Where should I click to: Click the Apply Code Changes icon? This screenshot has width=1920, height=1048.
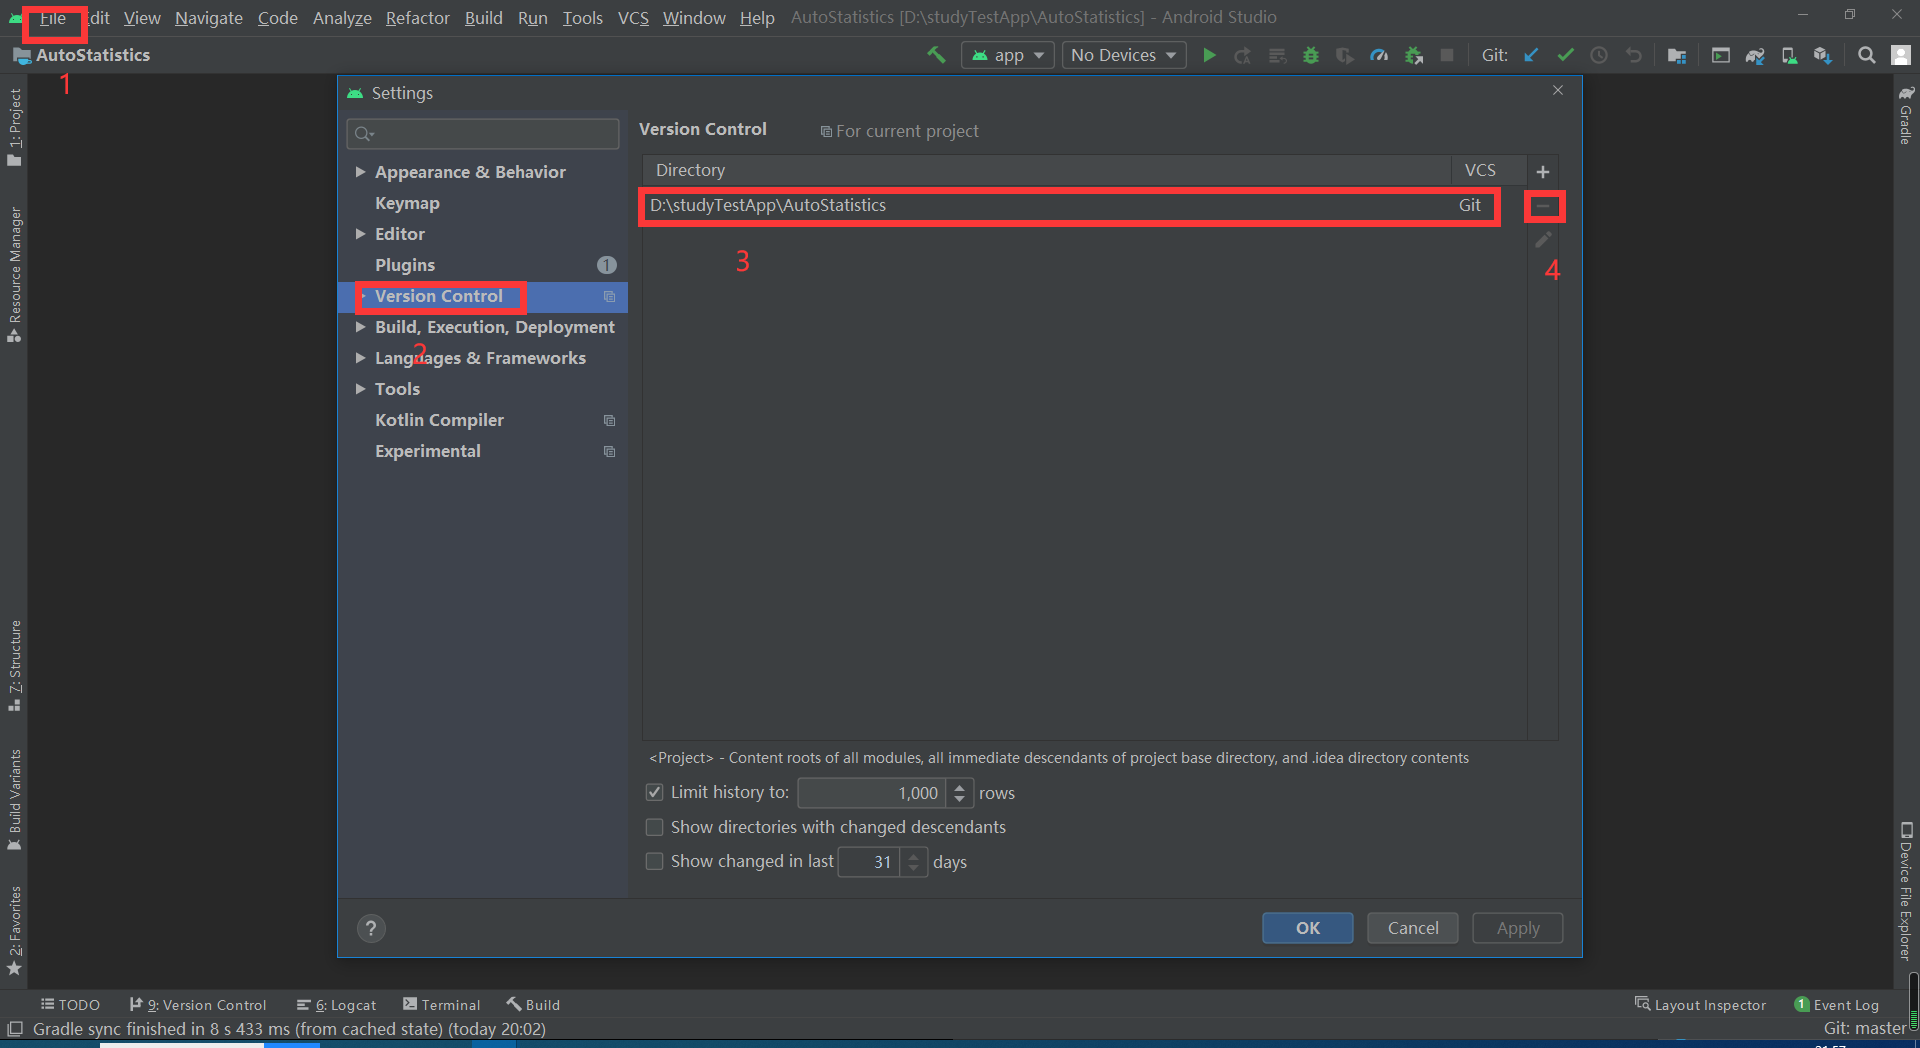(1277, 55)
